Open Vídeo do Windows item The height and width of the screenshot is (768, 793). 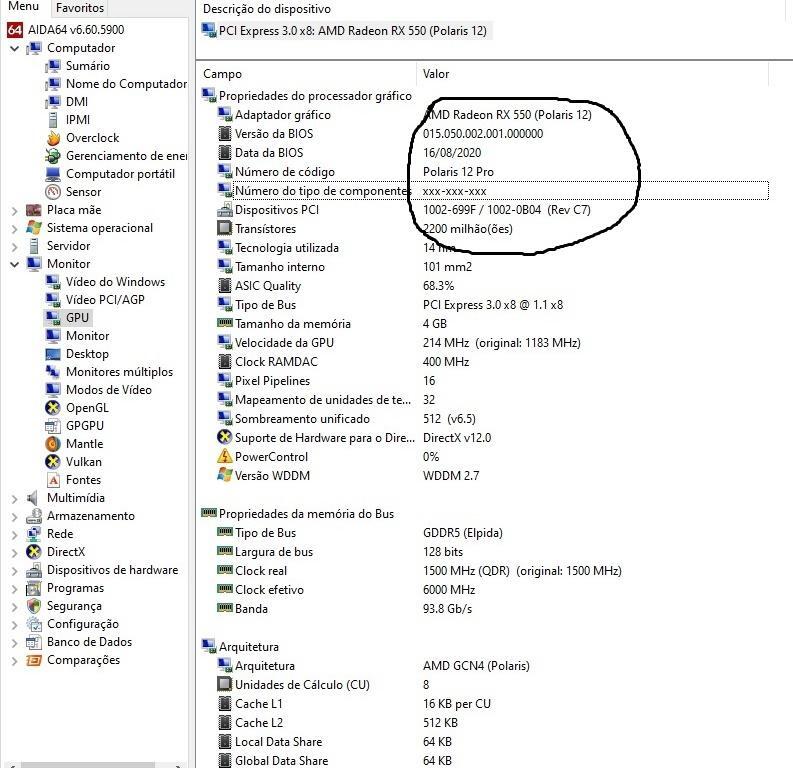(115, 282)
